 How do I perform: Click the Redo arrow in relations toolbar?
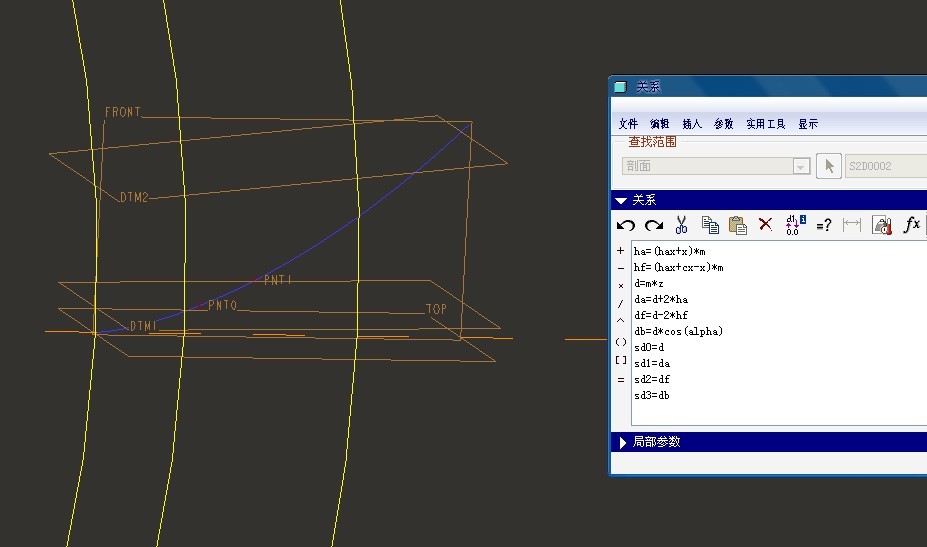[x=654, y=225]
